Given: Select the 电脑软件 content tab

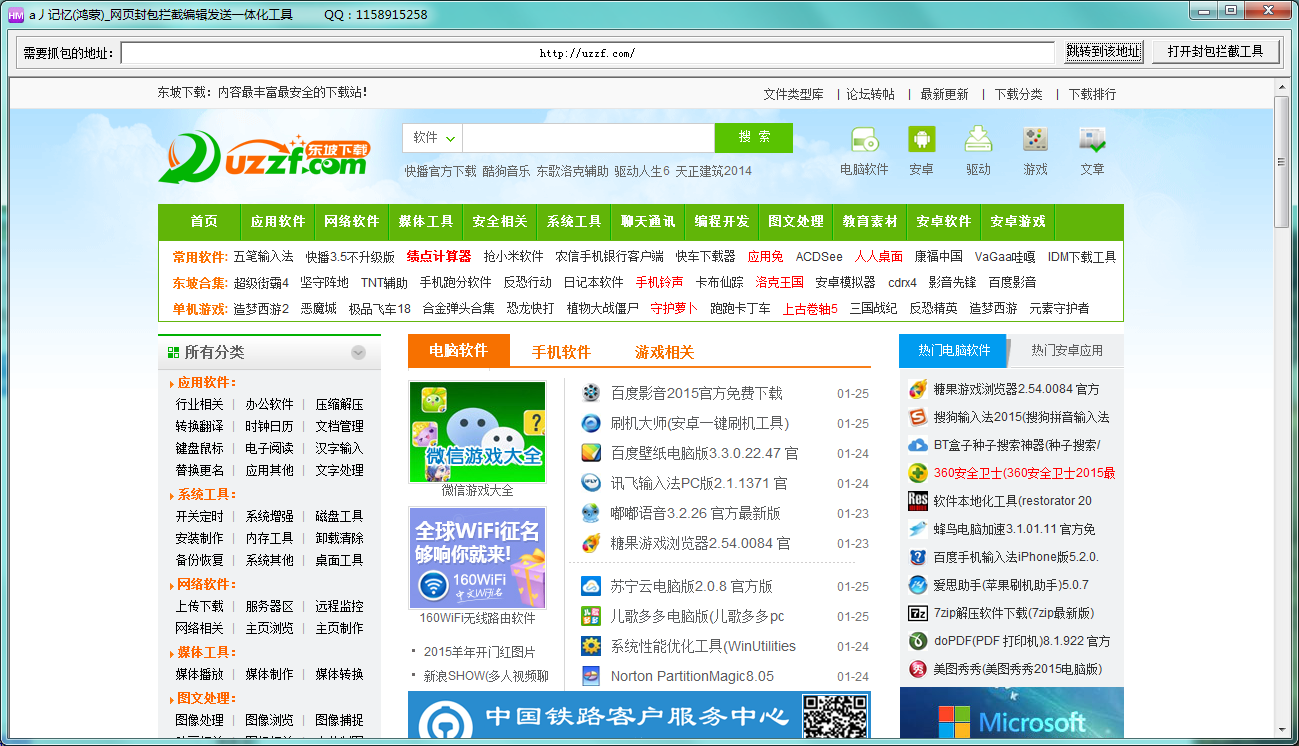Looking at the screenshot, I should click(x=458, y=351).
